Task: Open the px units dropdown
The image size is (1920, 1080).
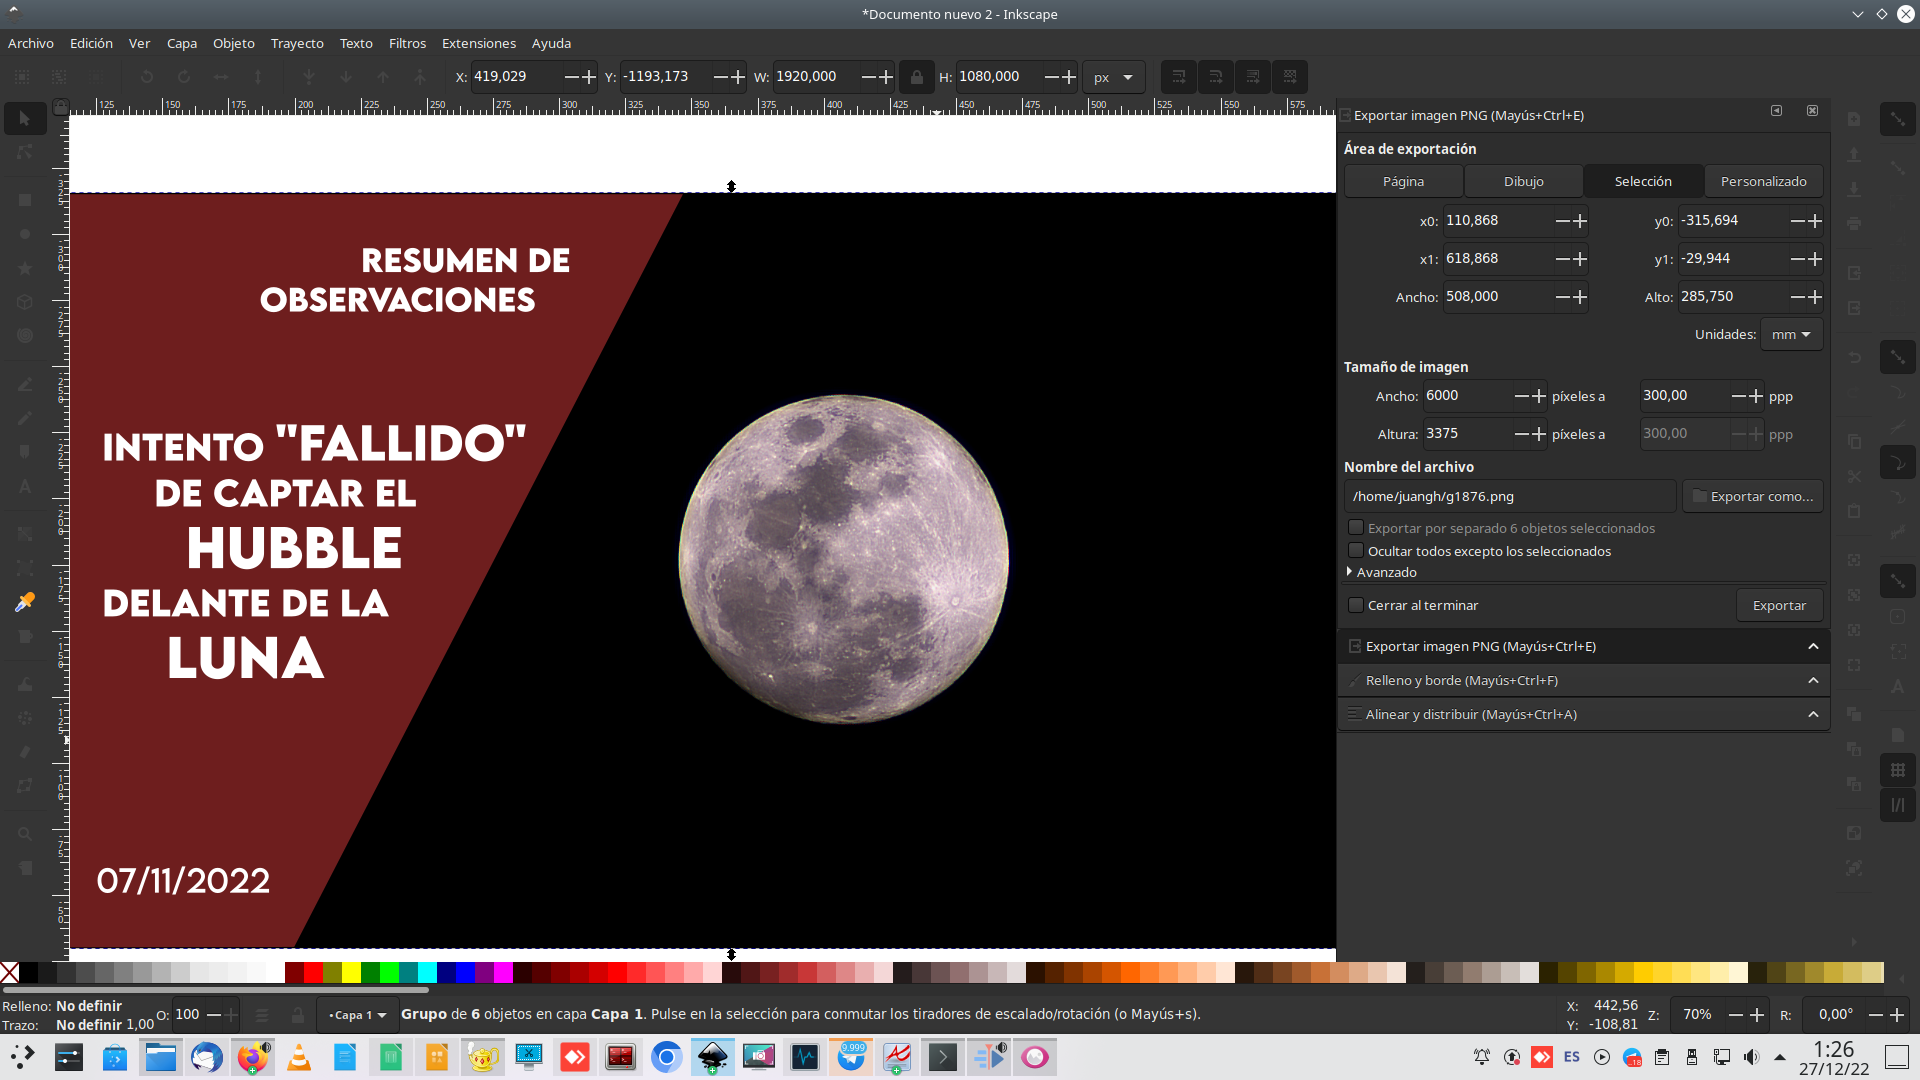Action: coord(1113,77)
